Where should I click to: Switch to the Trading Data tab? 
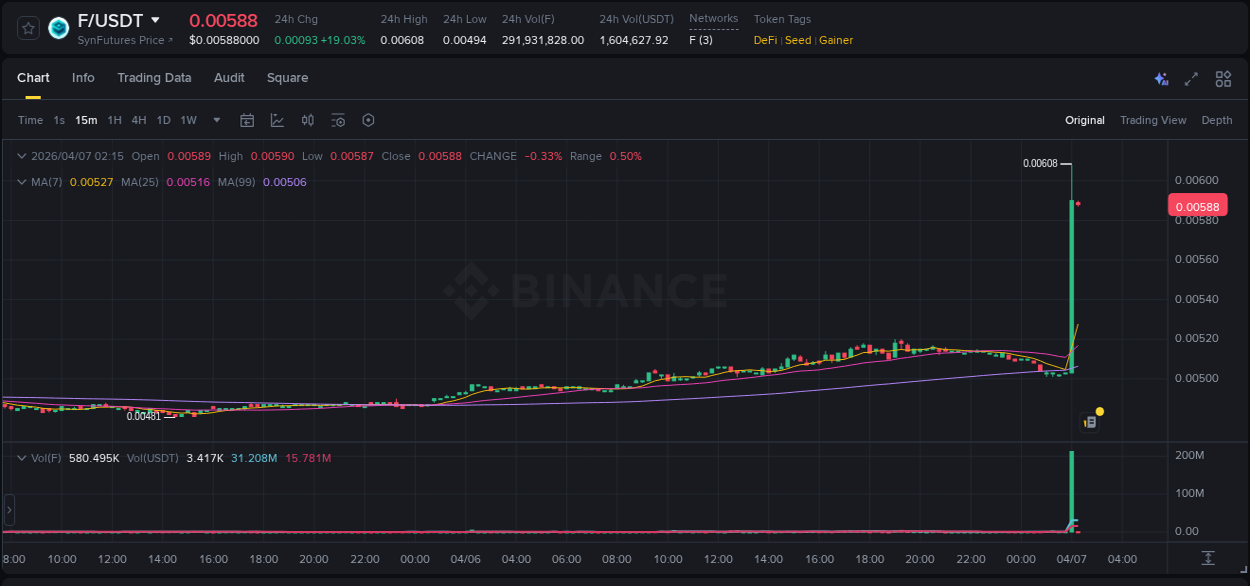pos(154,78)
